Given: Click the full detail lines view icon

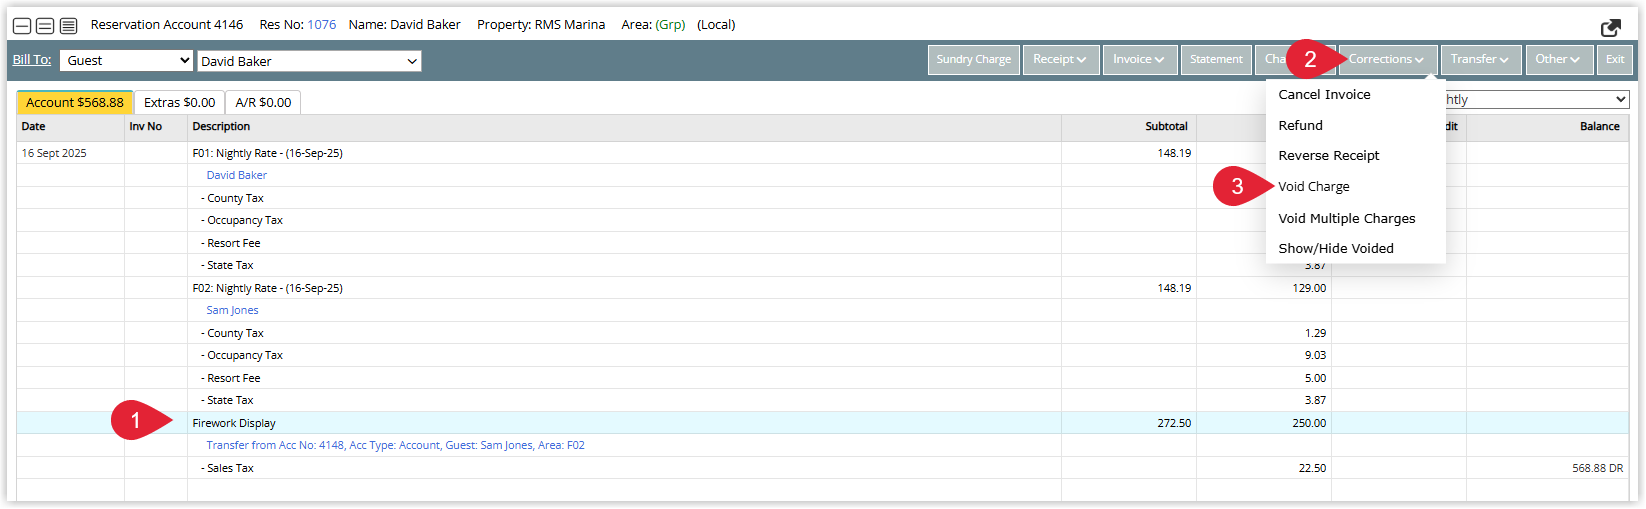Looking at the screenshot, I should pyautogui.click(x=68, y=25).
